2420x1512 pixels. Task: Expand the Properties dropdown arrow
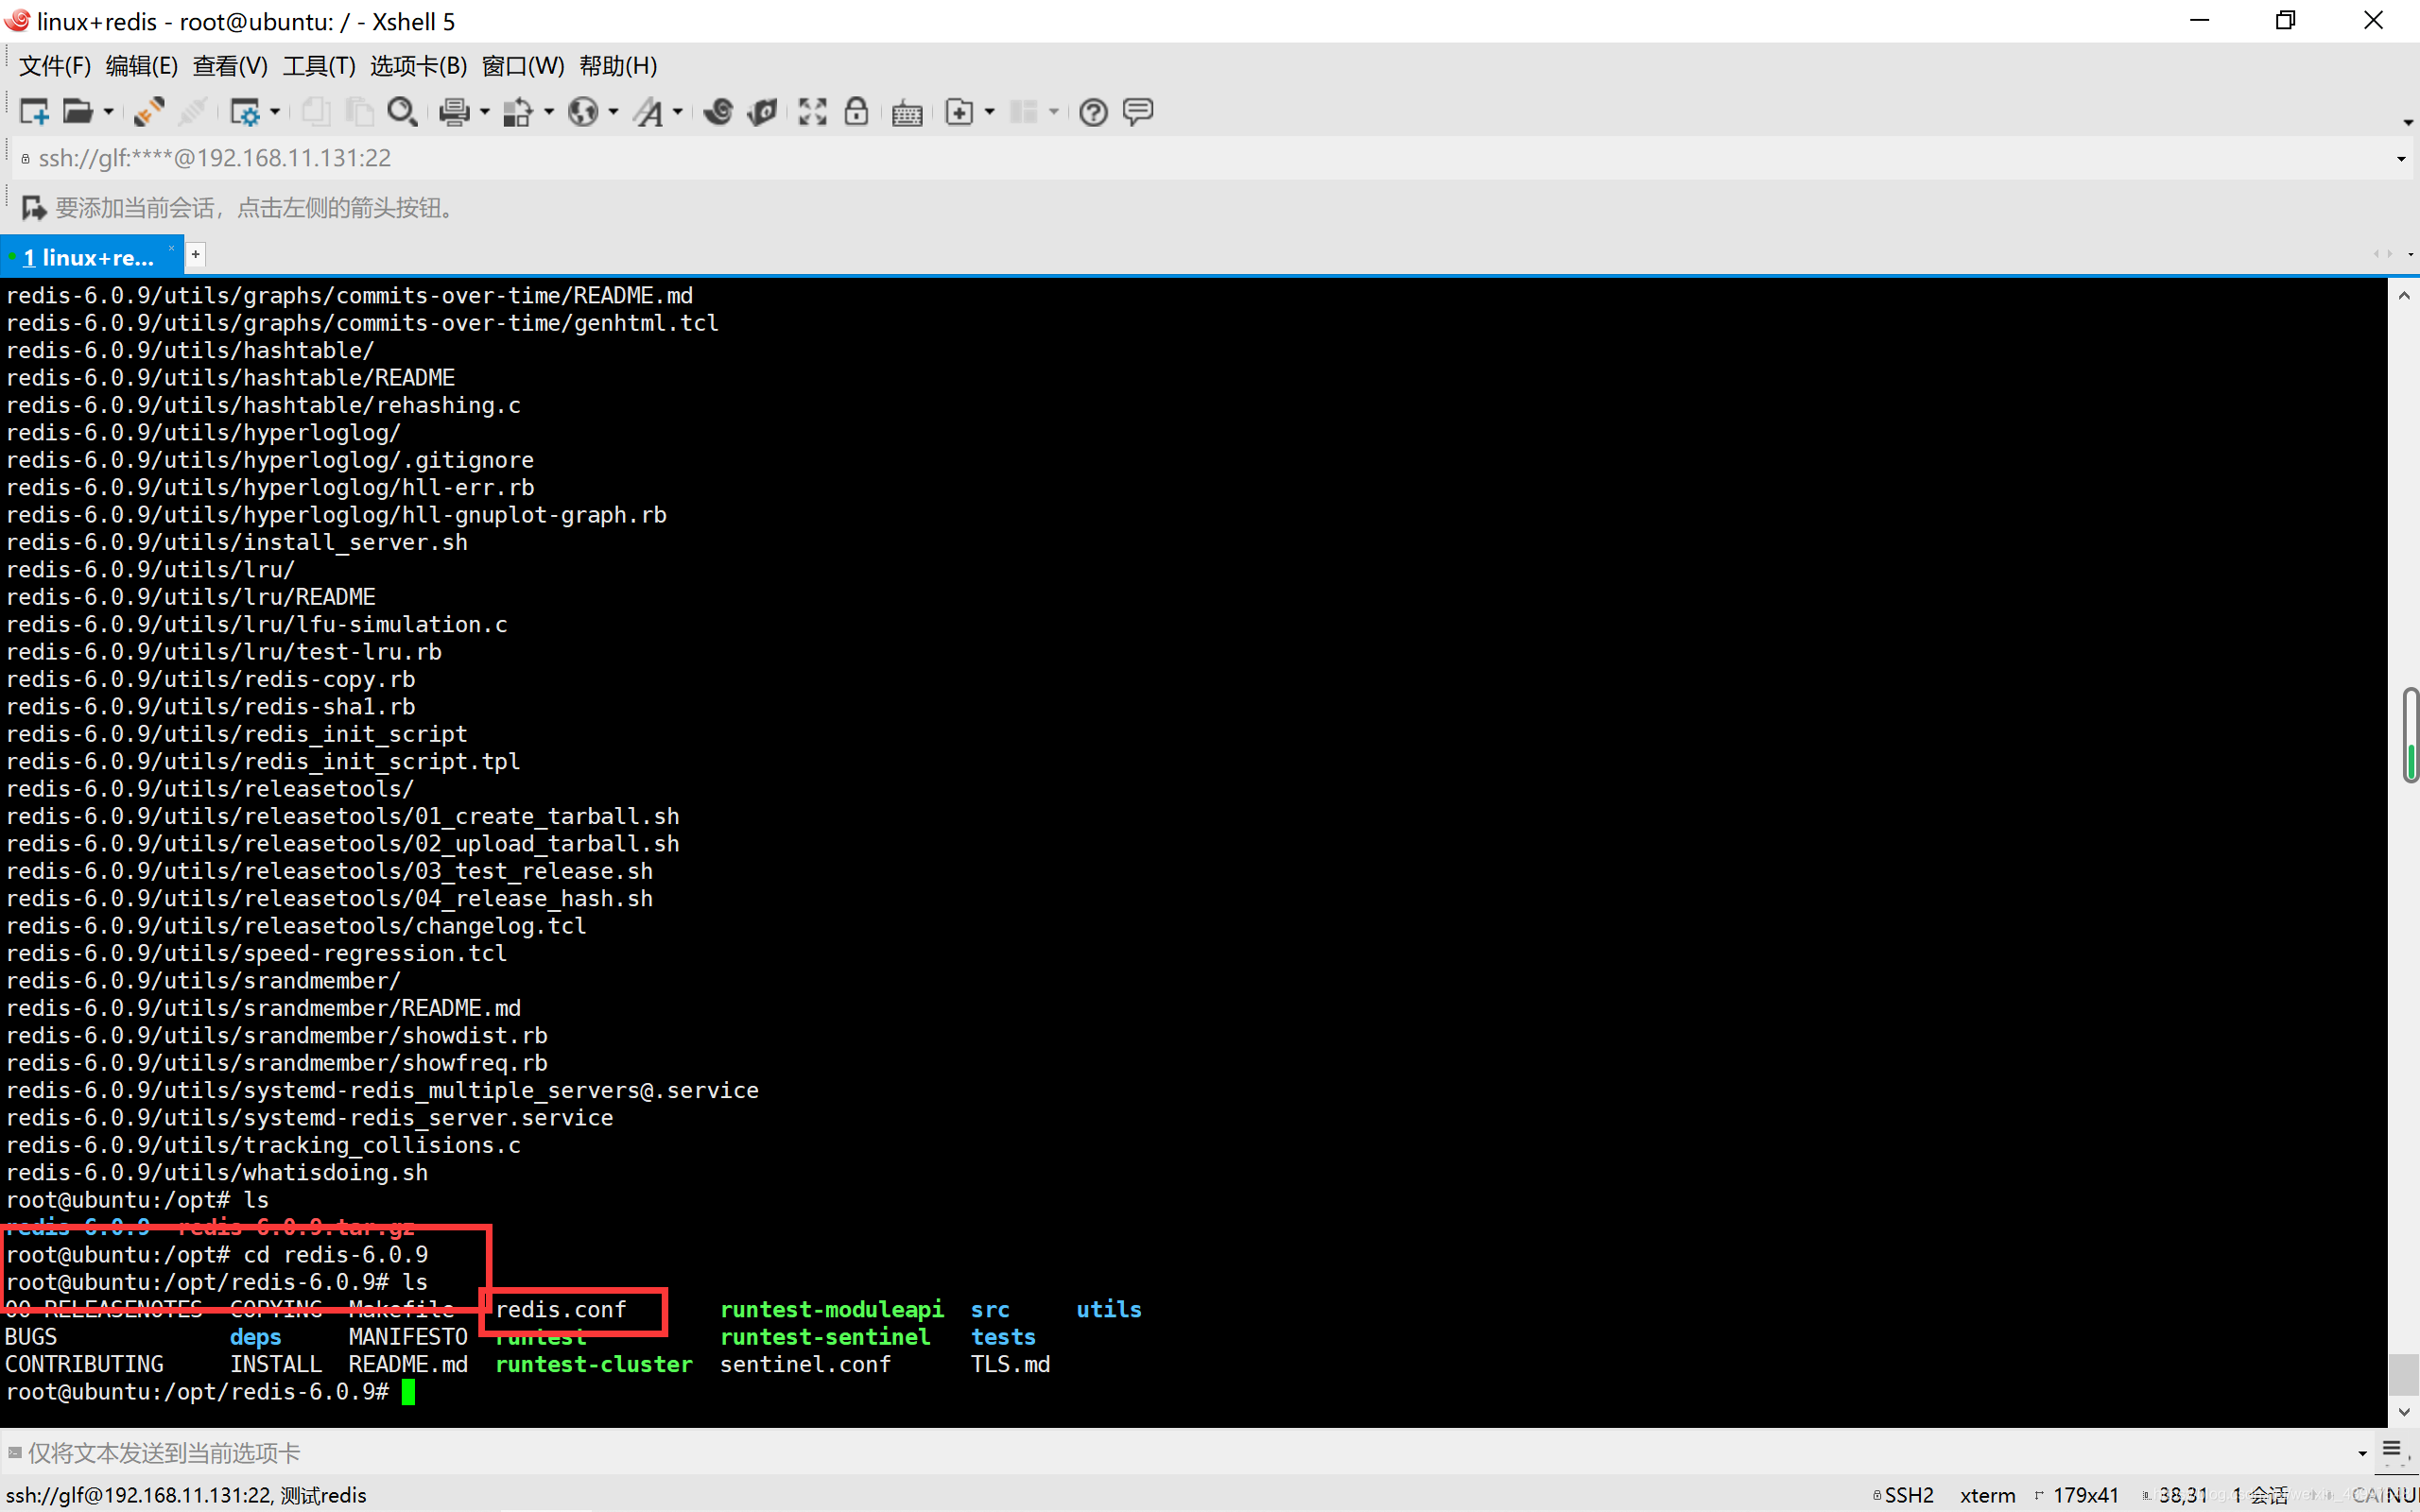click(x=275, y=112)
